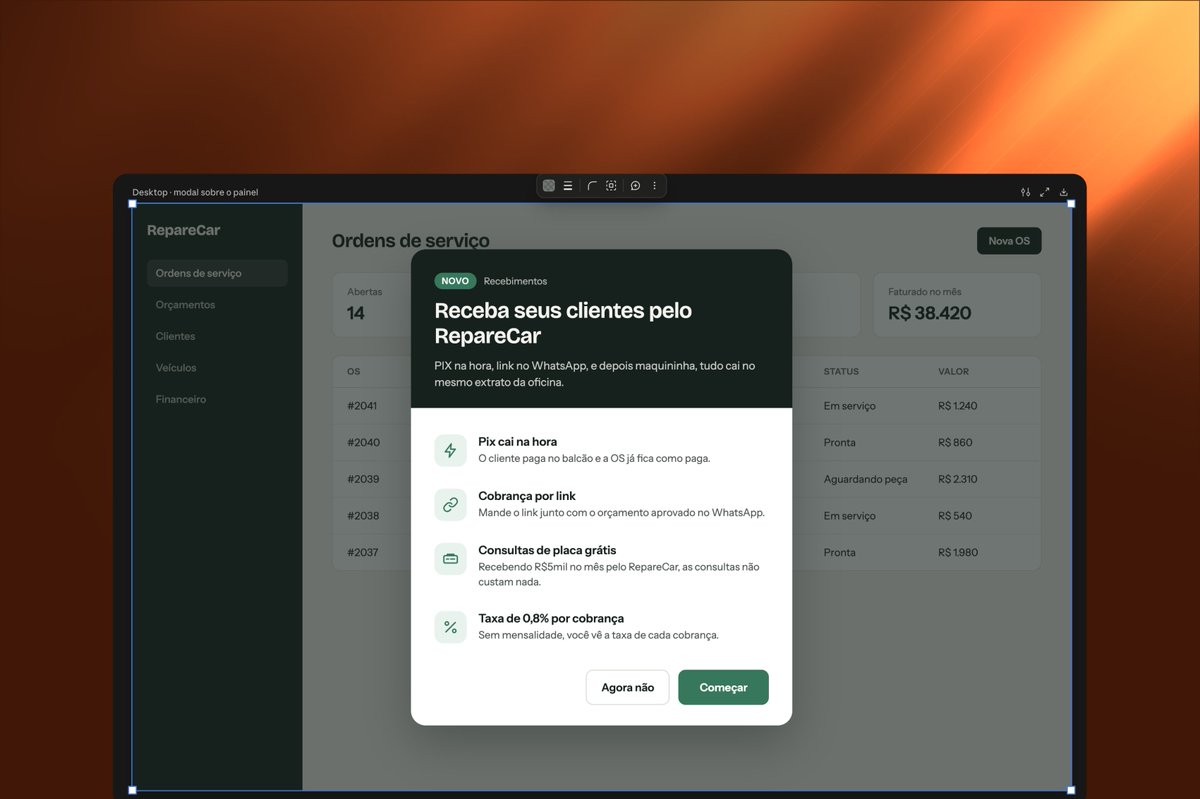This screenshot has height=799, width=1200.
Task: Open Orçamentos in the sidebar
Action: [x=185, y=305]
